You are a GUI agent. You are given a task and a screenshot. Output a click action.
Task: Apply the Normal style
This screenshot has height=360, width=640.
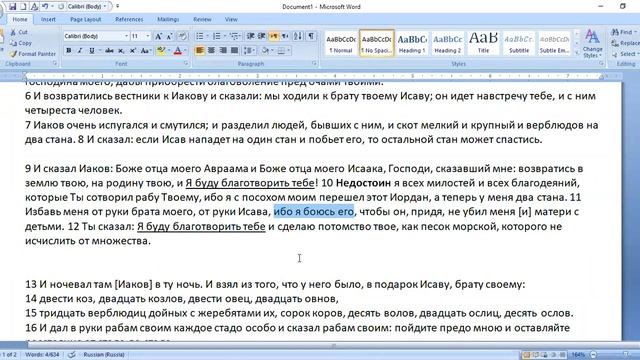pos(341,43)
